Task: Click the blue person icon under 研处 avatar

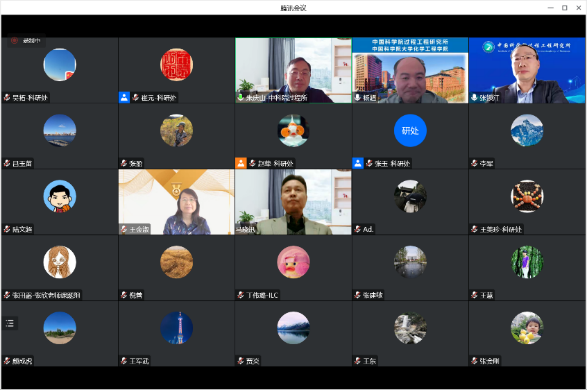Action: (x=358, y=164)
